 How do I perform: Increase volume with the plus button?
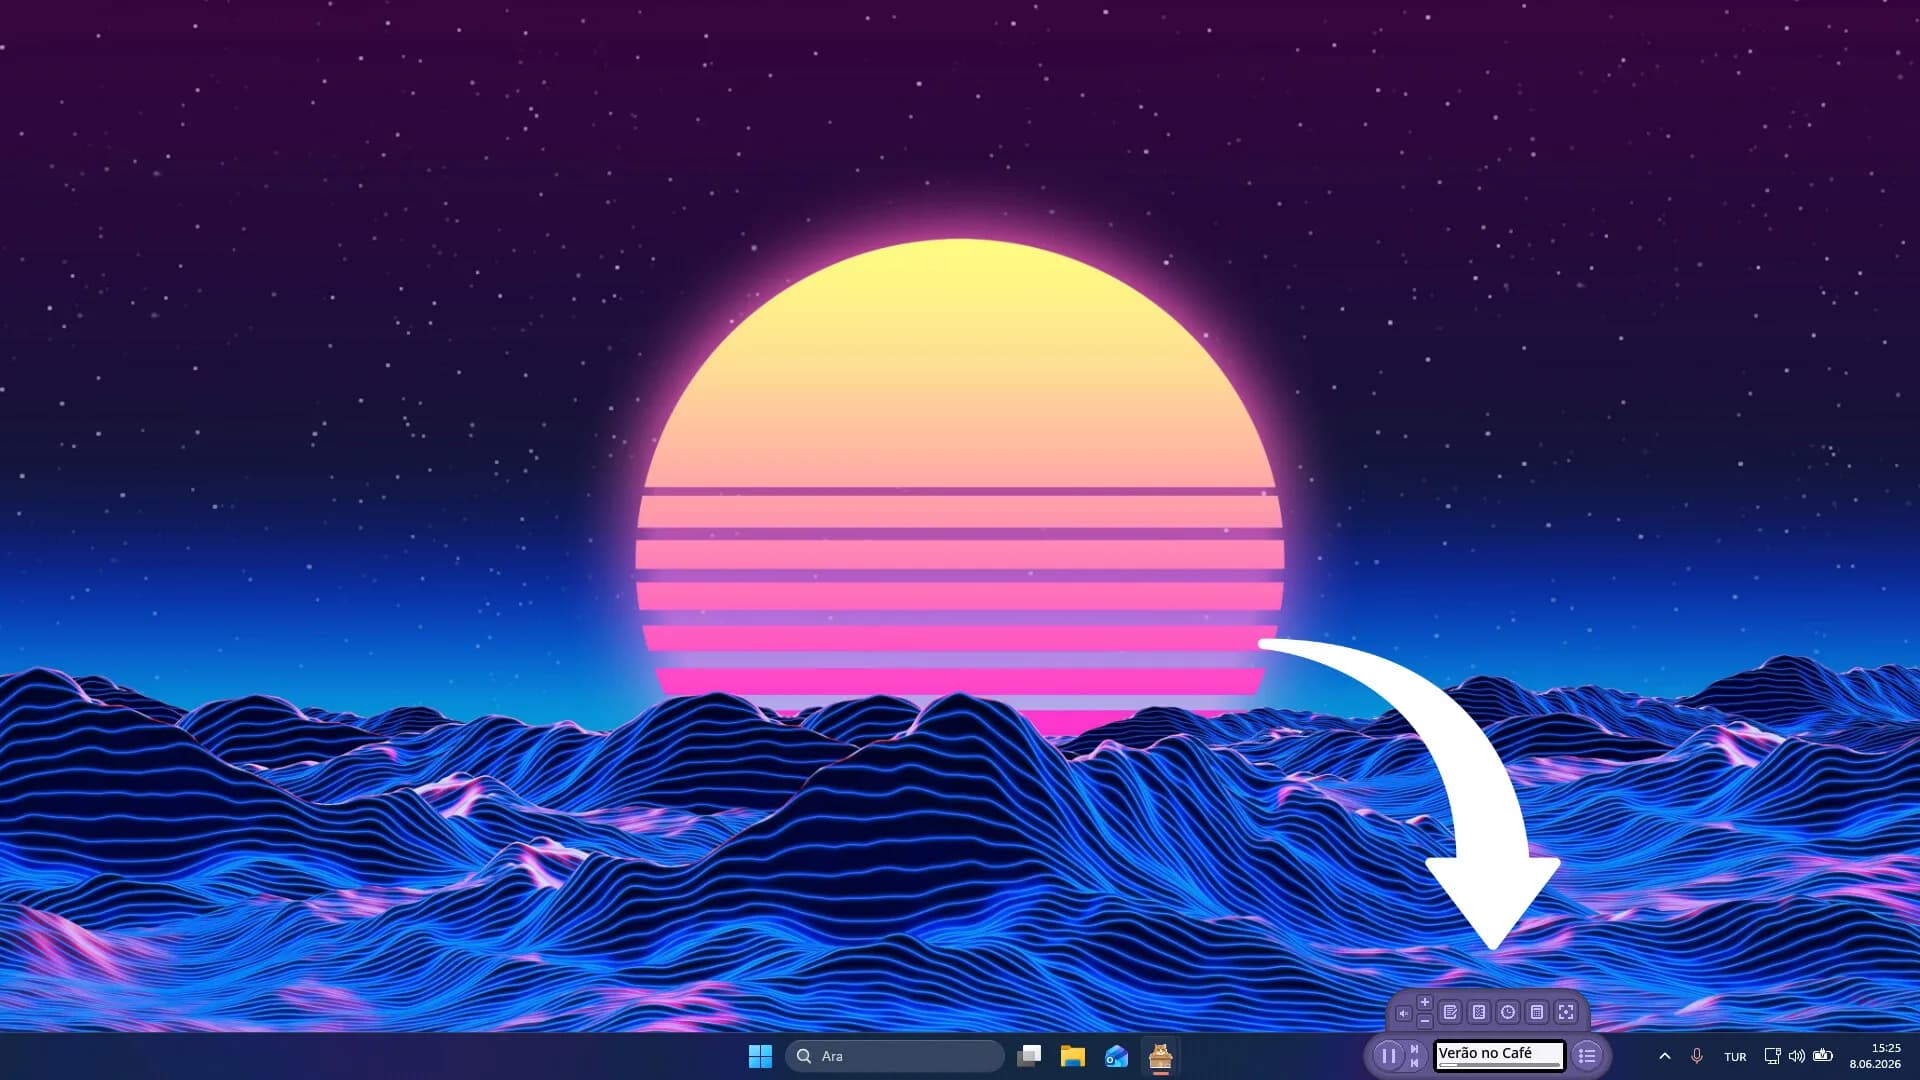[1425, 1002]
